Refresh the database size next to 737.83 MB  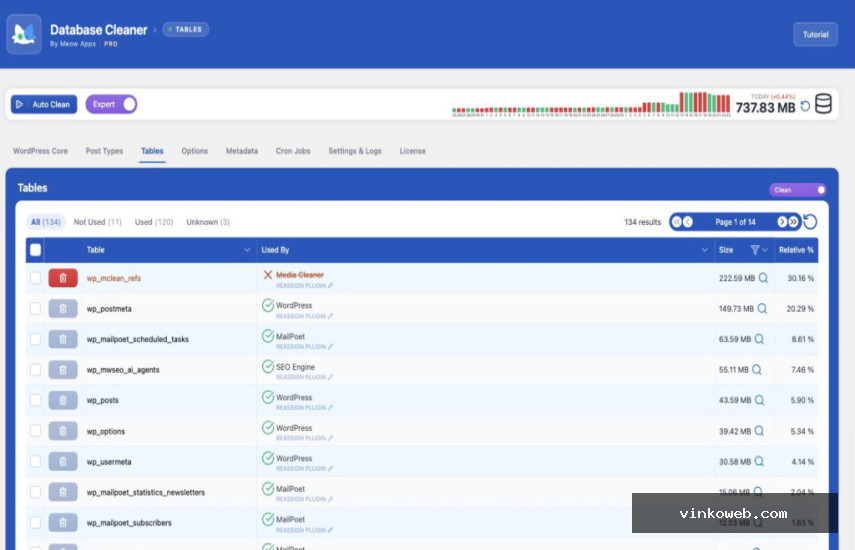805,106
